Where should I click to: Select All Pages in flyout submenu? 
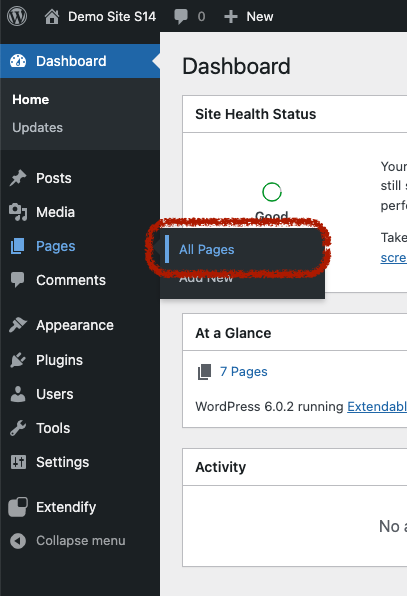(x=207, y=250)
